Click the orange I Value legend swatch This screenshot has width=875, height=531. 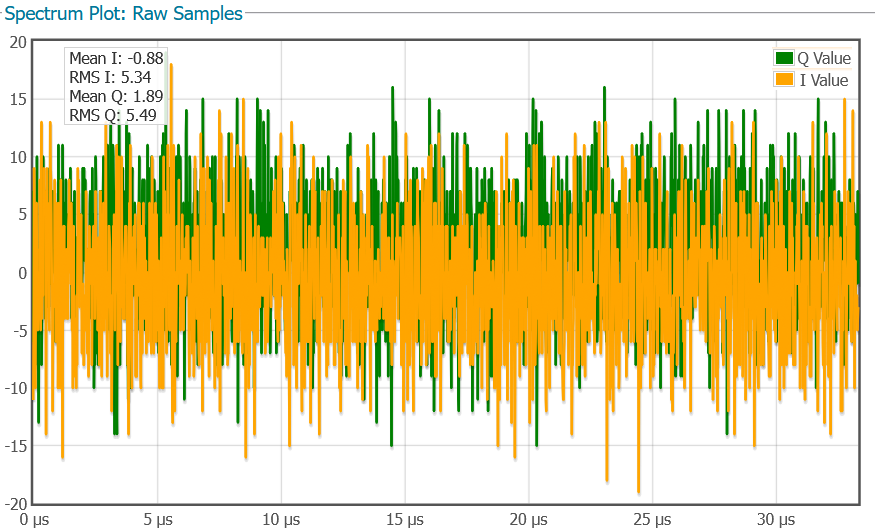pos(784,79)
